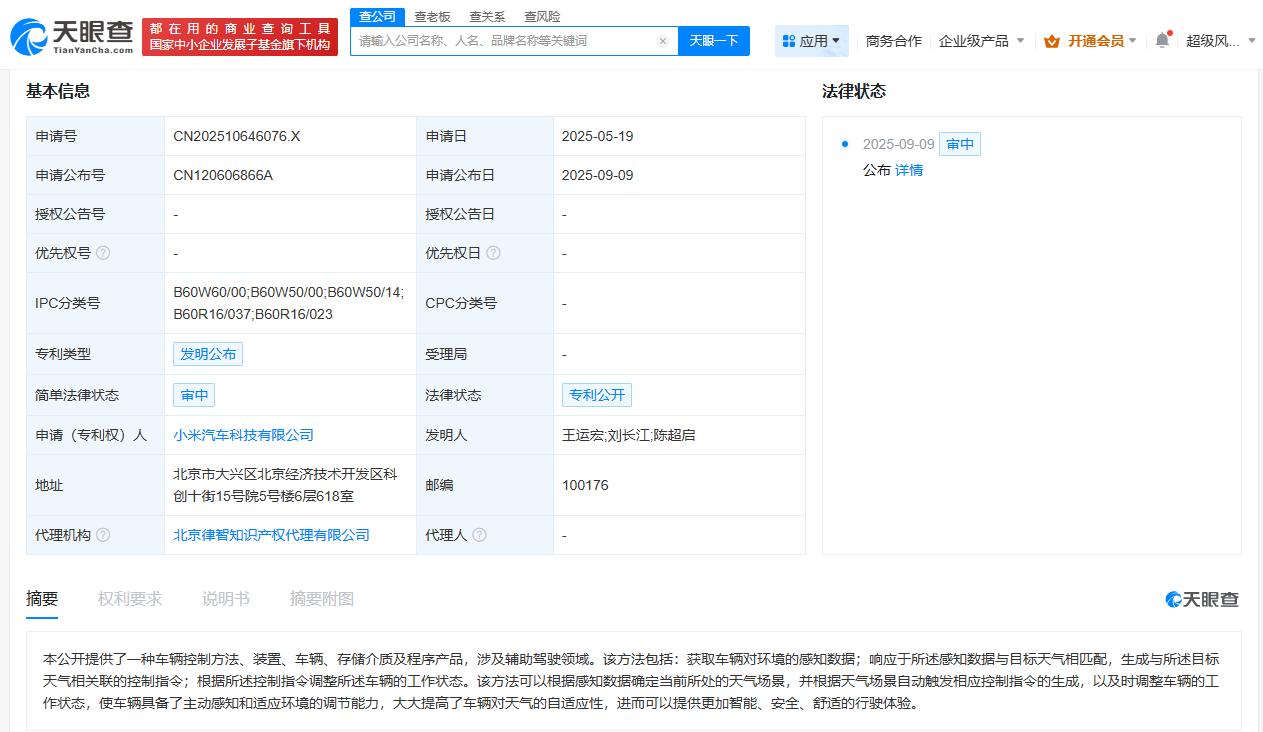Click the help icon beside 代理机构
This screenshot has height=732, width=1263.
pos(103,535)
